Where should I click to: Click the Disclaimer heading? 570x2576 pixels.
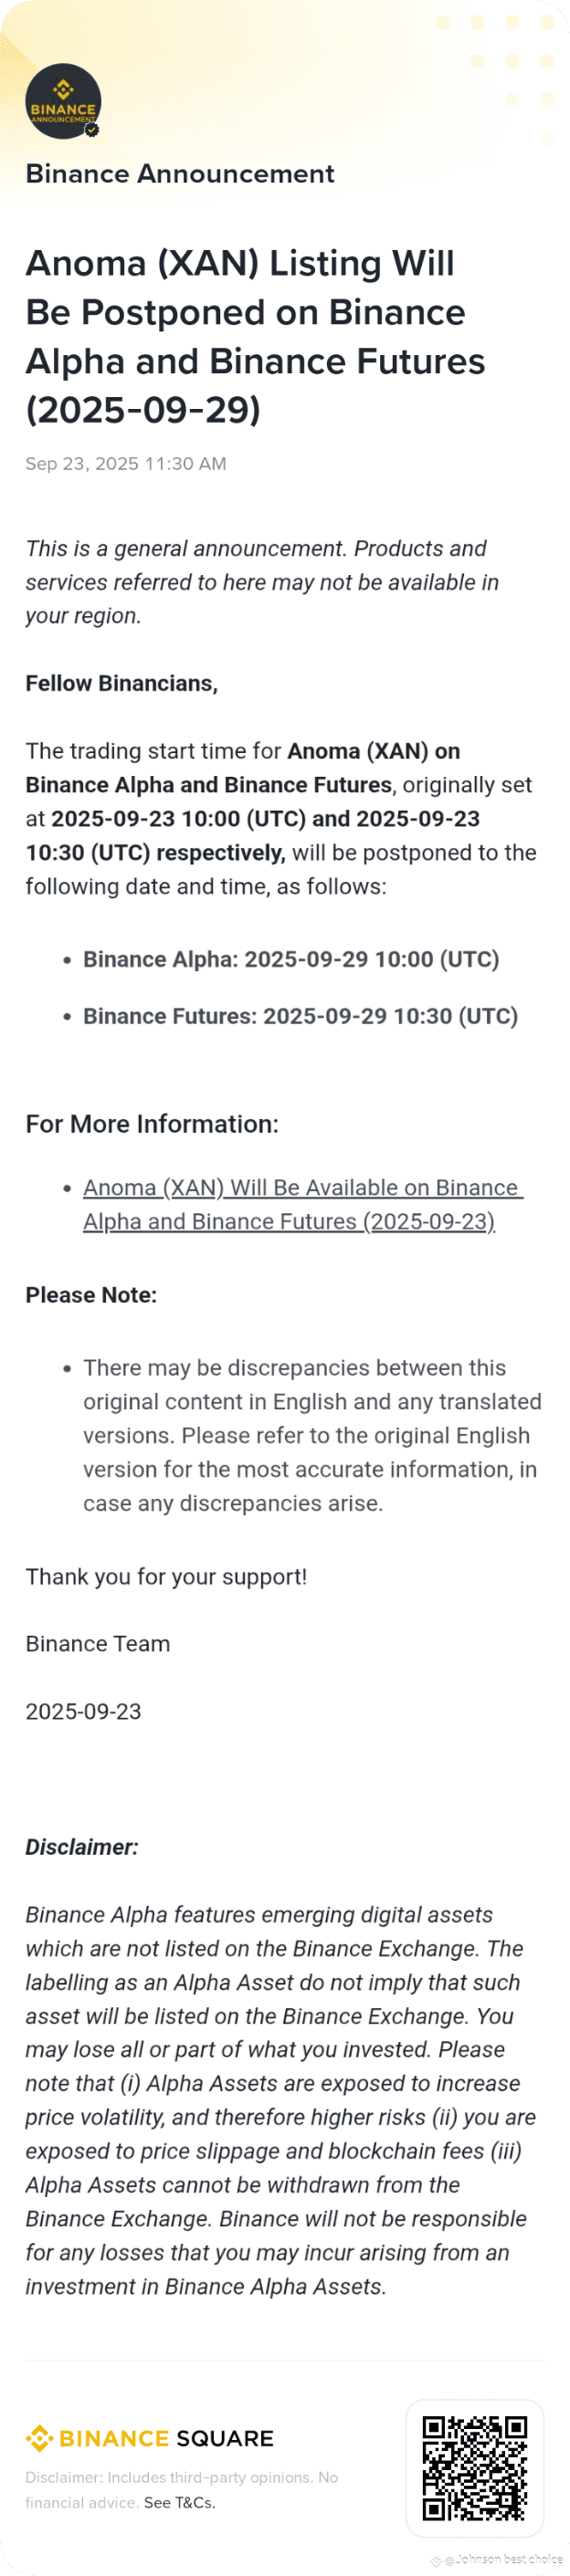82,1847
